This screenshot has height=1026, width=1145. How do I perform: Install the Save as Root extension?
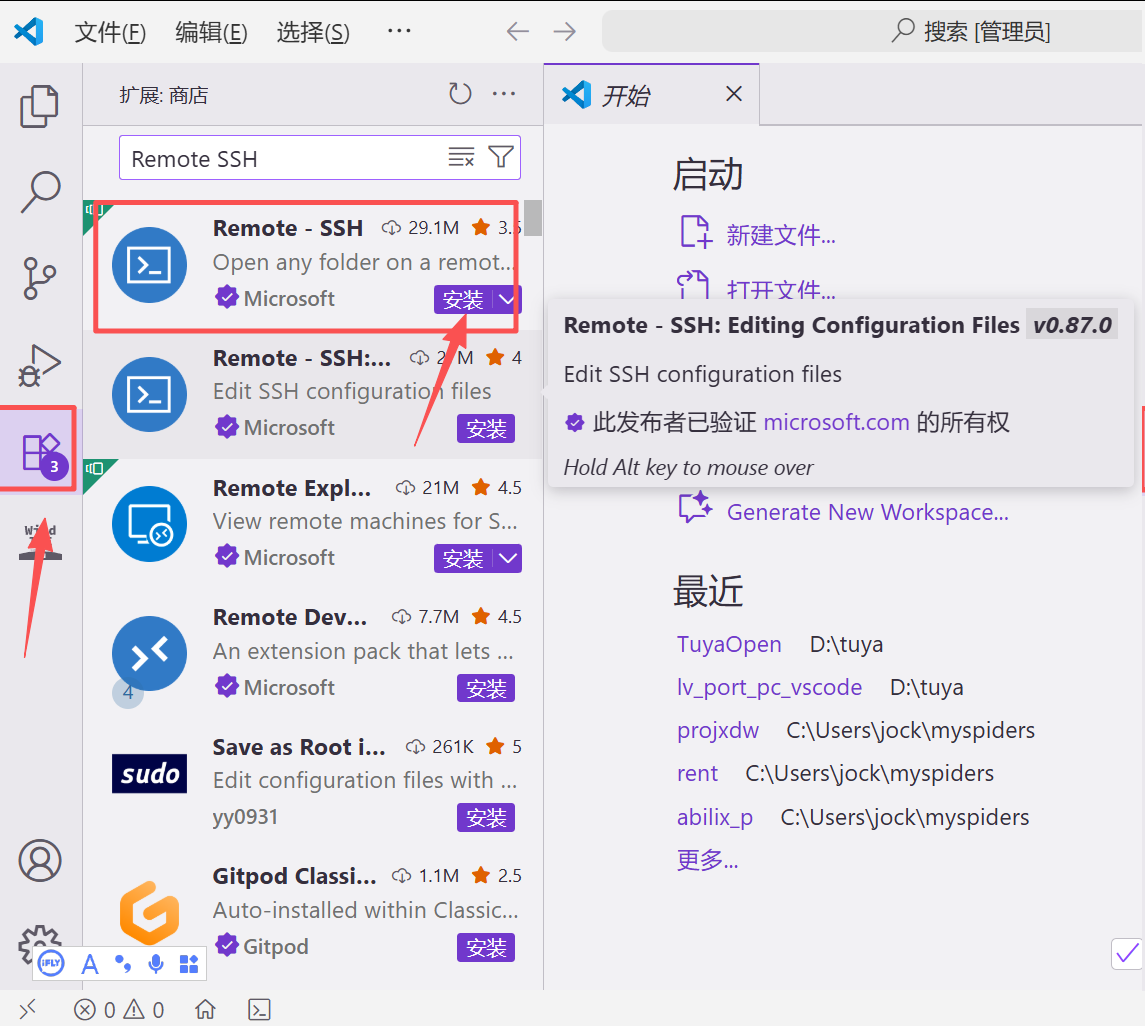tap(486, 817)
